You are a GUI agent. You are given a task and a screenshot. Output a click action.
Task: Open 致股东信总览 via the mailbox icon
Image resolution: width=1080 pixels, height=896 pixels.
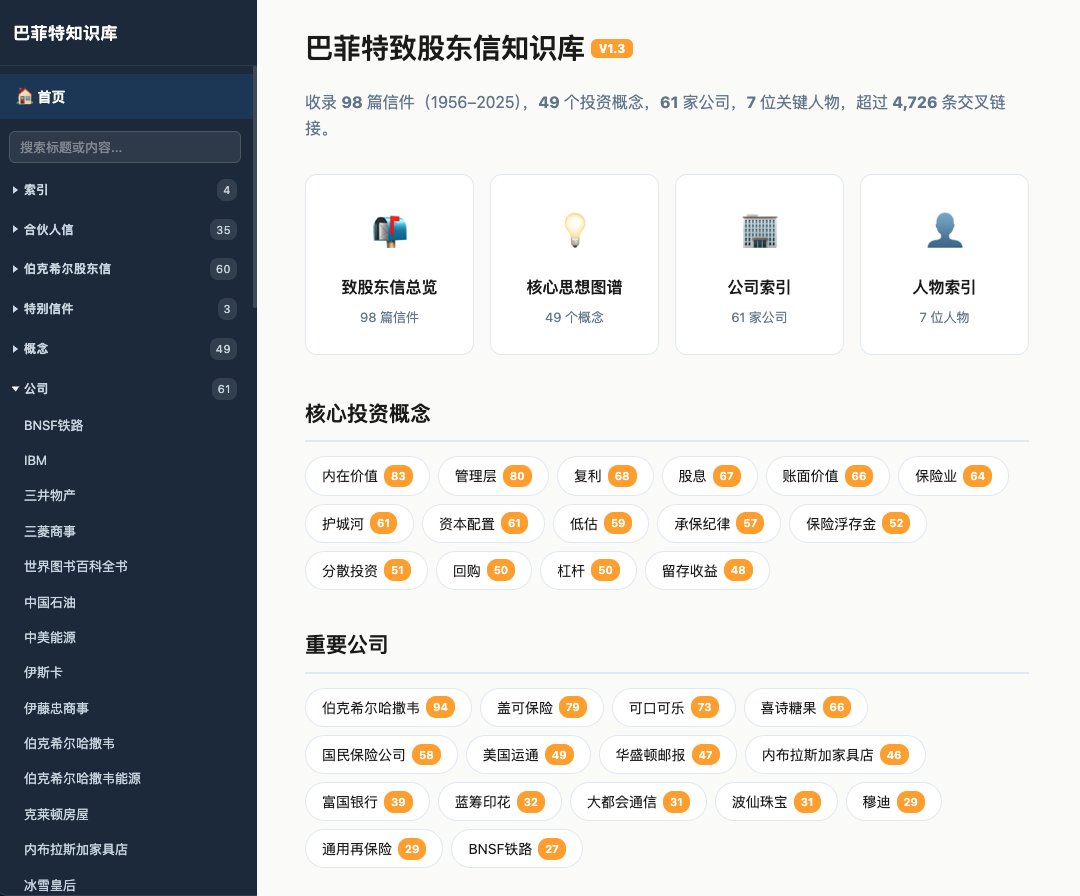(x=389, y=230)
